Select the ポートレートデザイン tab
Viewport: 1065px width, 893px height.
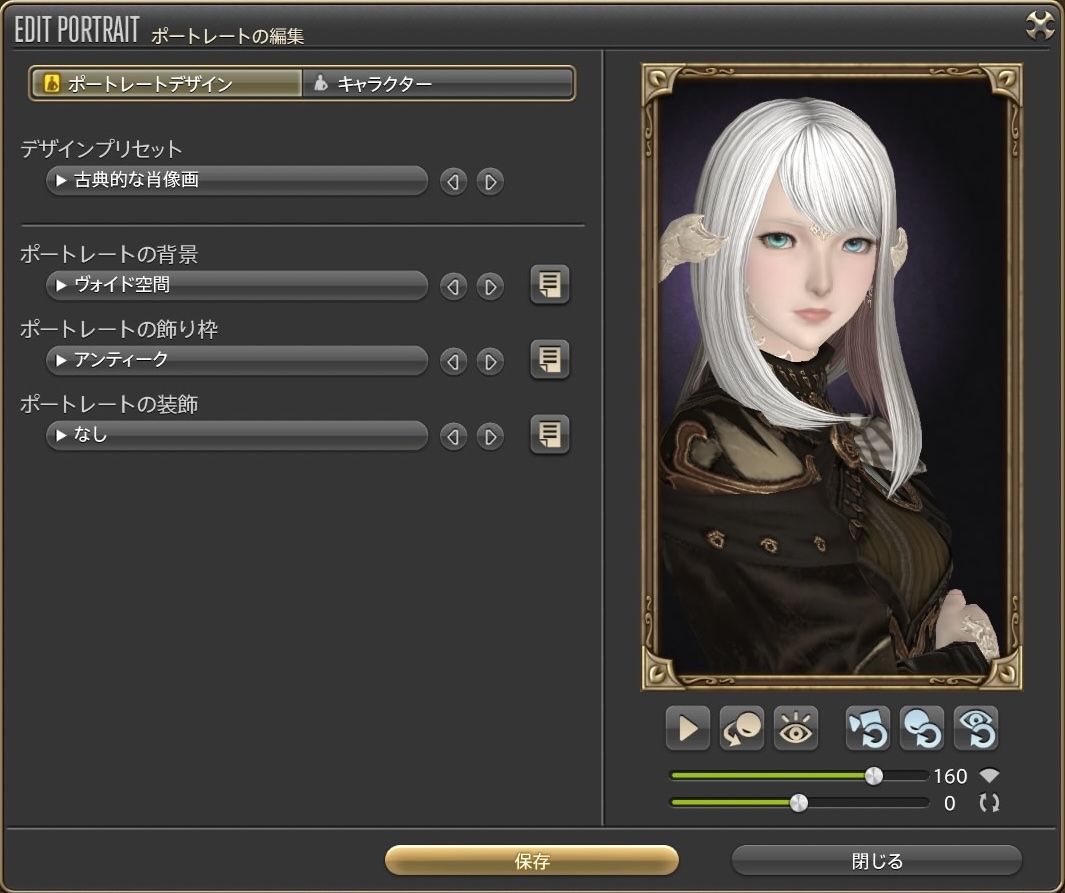coord(166,84)
